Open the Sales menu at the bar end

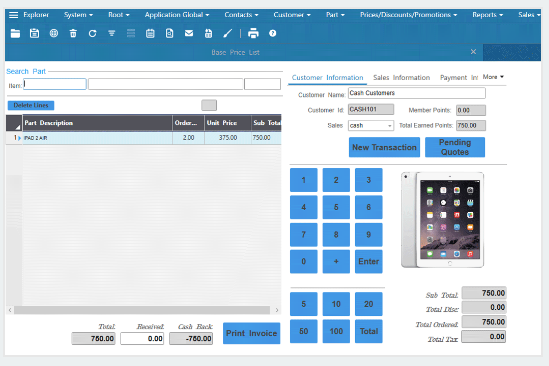pyautogui.click(x=529, y=15)
